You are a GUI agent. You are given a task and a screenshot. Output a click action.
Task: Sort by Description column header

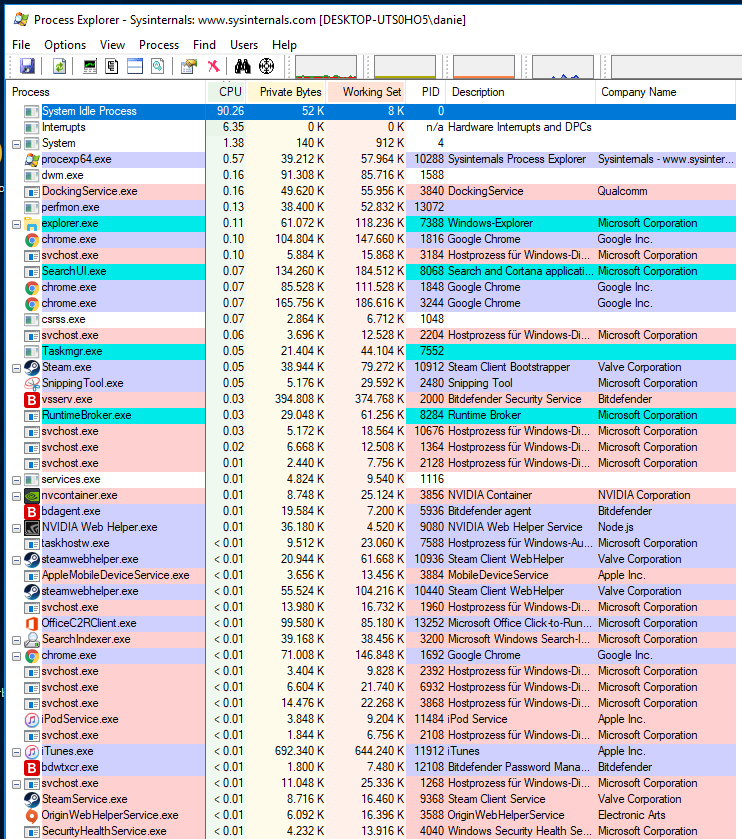pyautogui.click(x=521, y=92)
